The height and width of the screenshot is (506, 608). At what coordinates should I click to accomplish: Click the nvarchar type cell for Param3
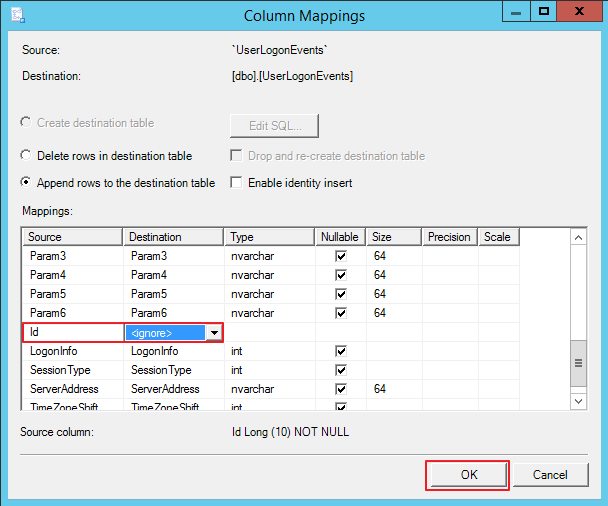270,256
